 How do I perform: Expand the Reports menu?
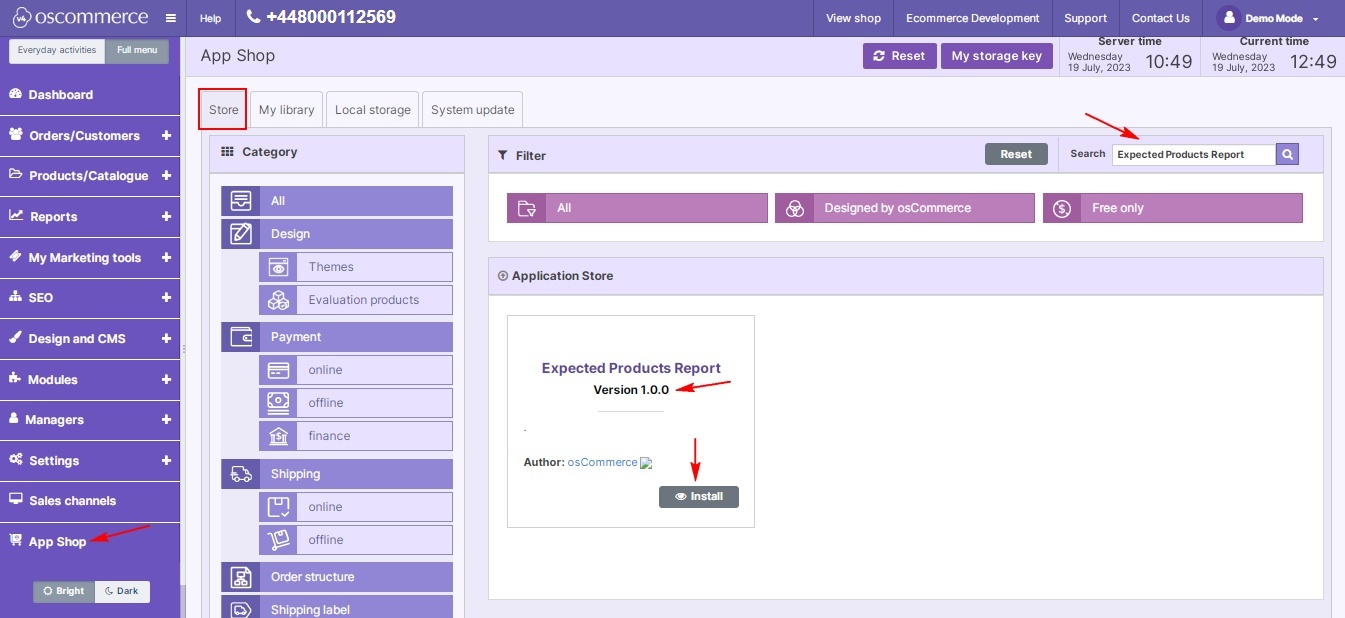point(166,216)
